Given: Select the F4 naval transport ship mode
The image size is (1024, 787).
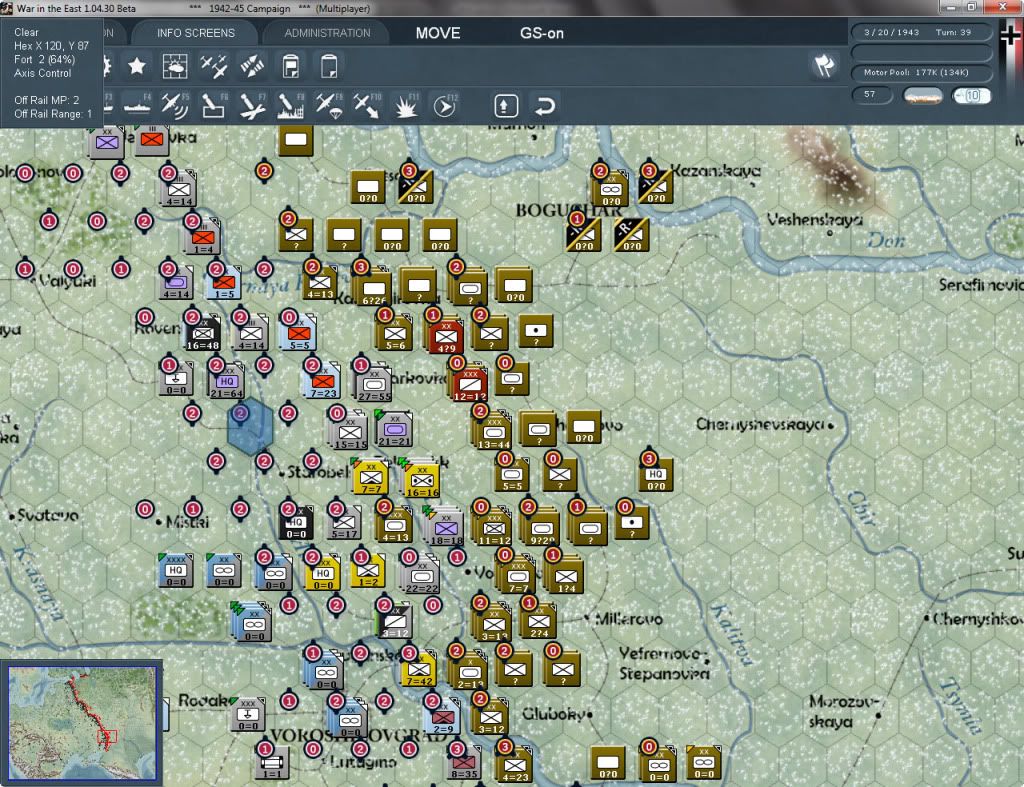Looking at the screenshot, I should pos(137,106).
